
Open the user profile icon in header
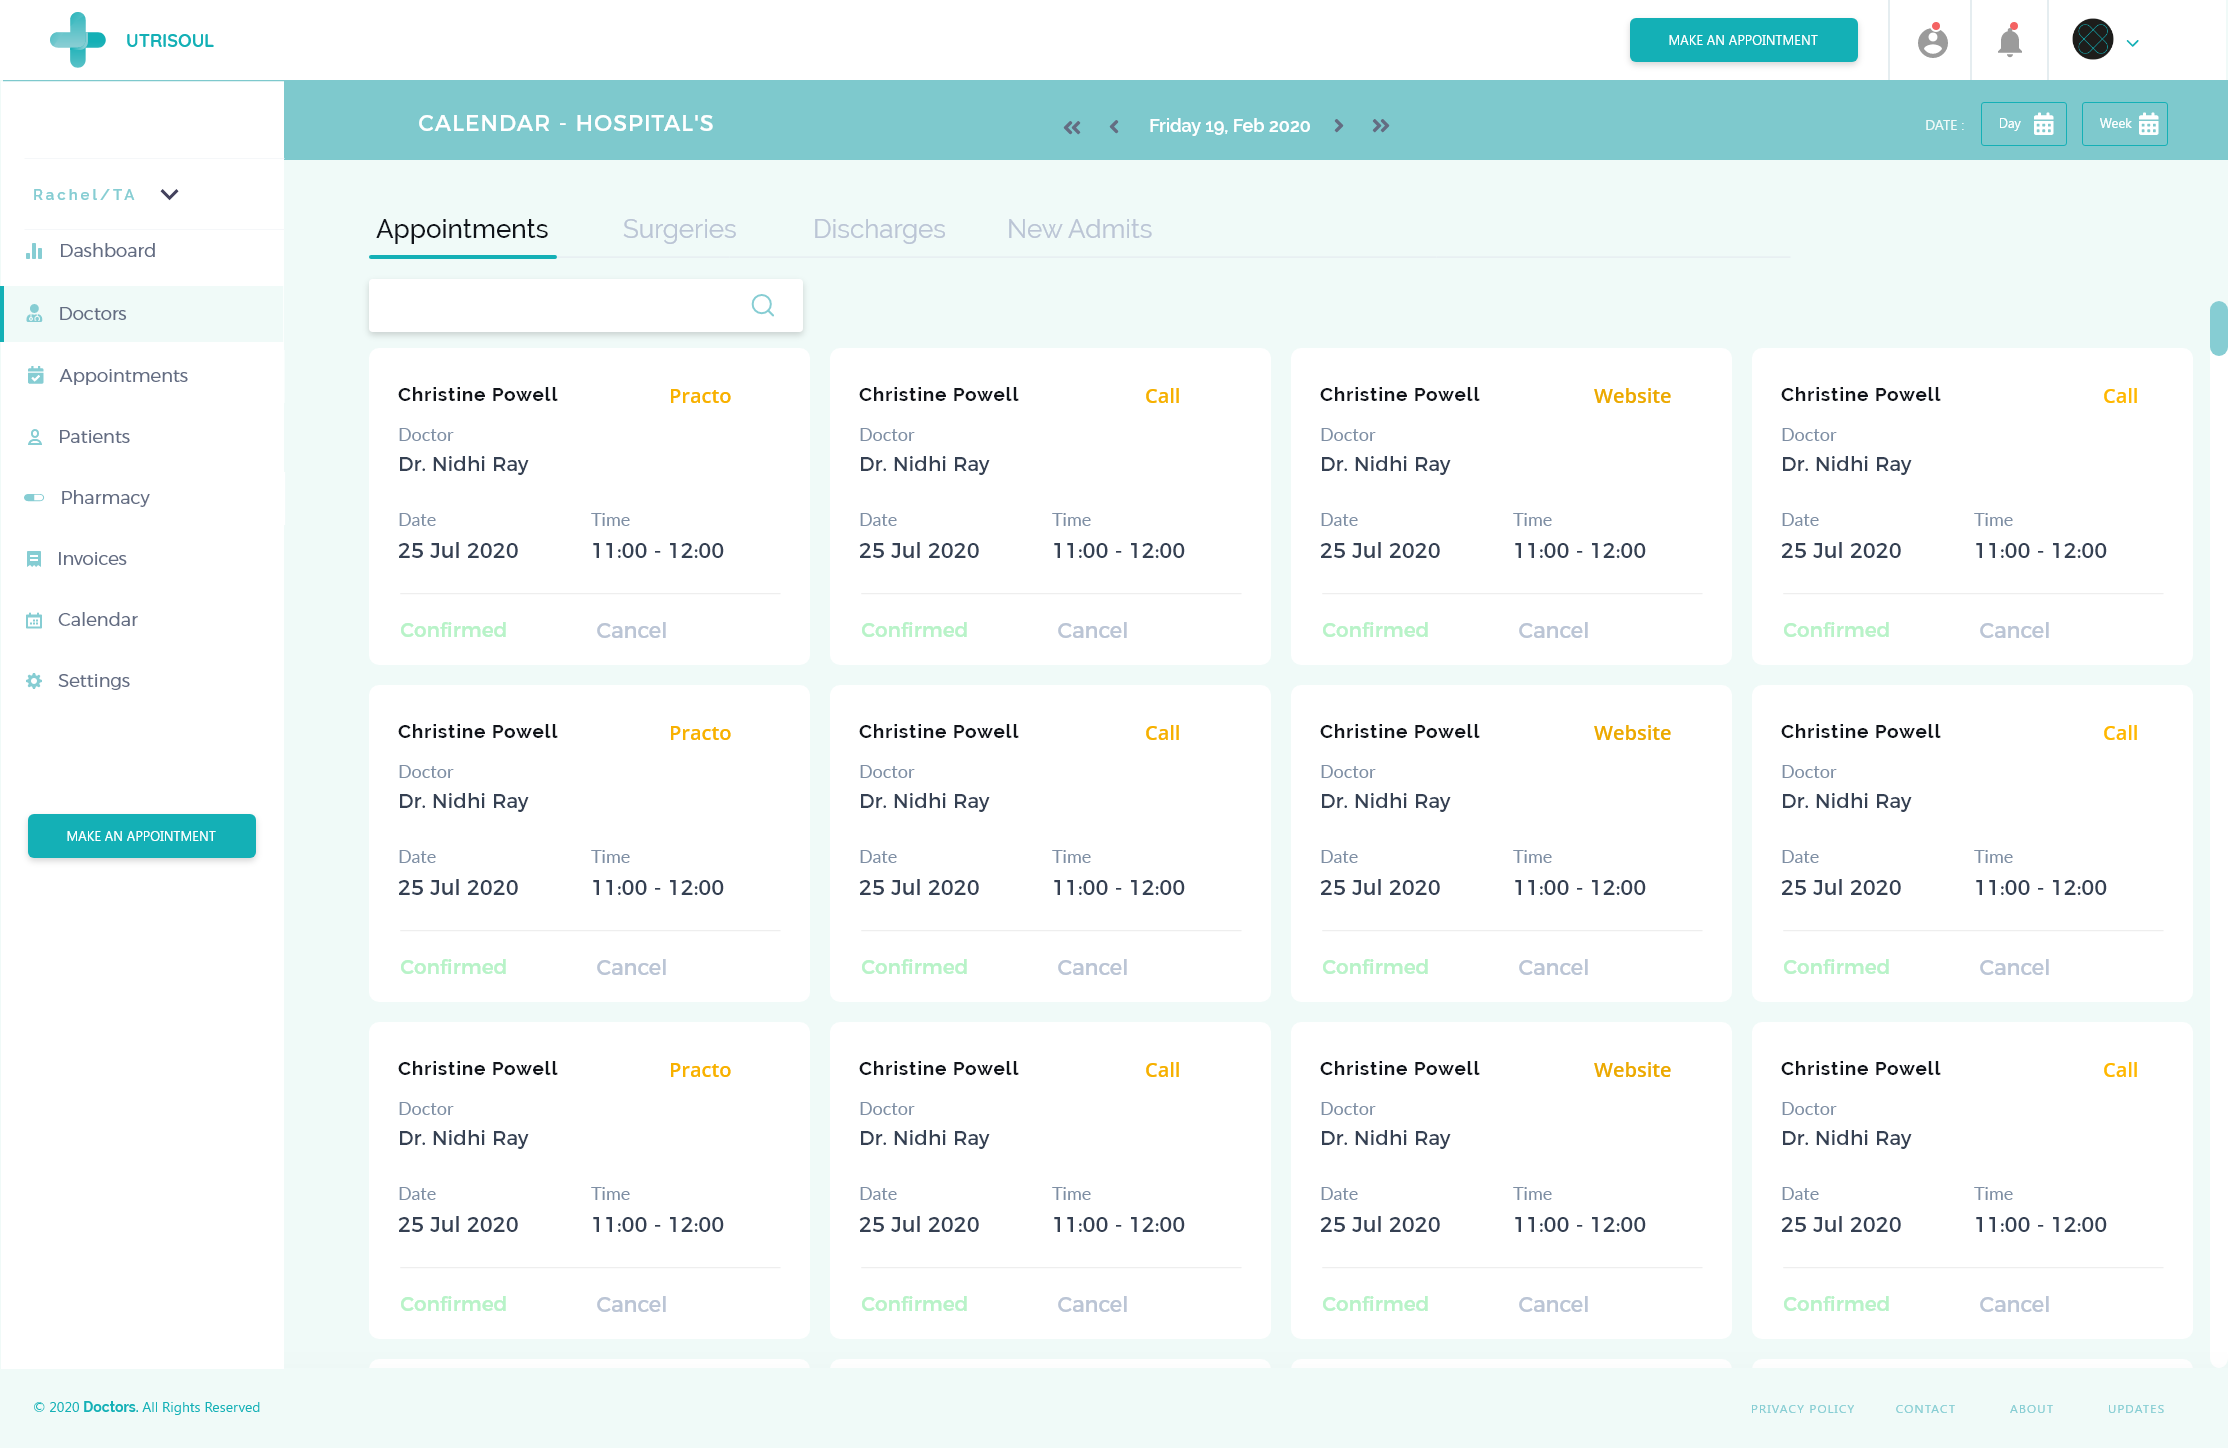[x=1932, y=41]
